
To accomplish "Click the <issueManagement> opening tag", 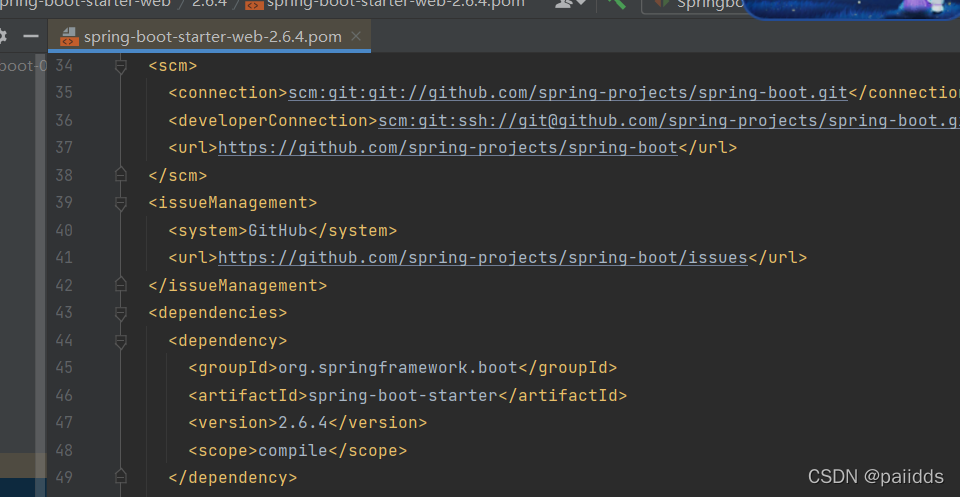I will click(x=233, y=203).
